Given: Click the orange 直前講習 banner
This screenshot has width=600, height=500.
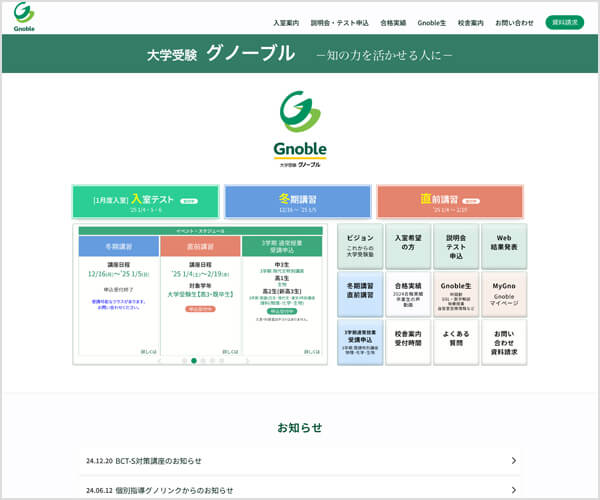Looking at the screenshot, I should 450,201.
